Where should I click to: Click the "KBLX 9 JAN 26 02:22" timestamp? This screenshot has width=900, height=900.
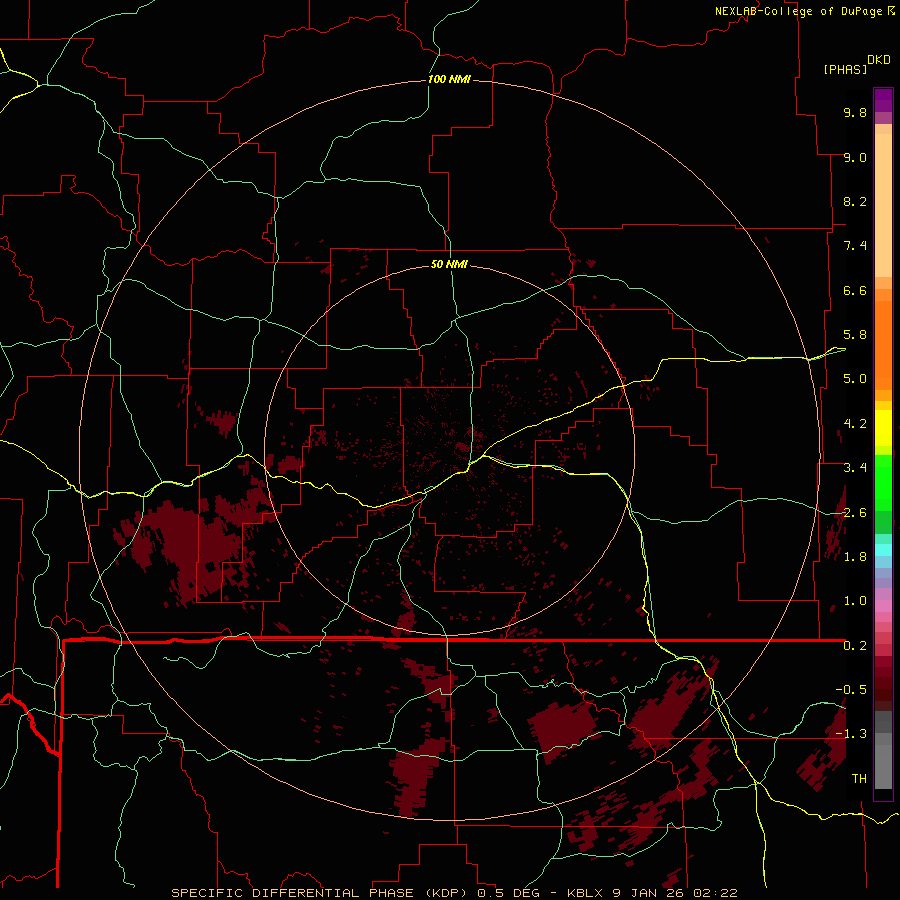coord(652,893)
